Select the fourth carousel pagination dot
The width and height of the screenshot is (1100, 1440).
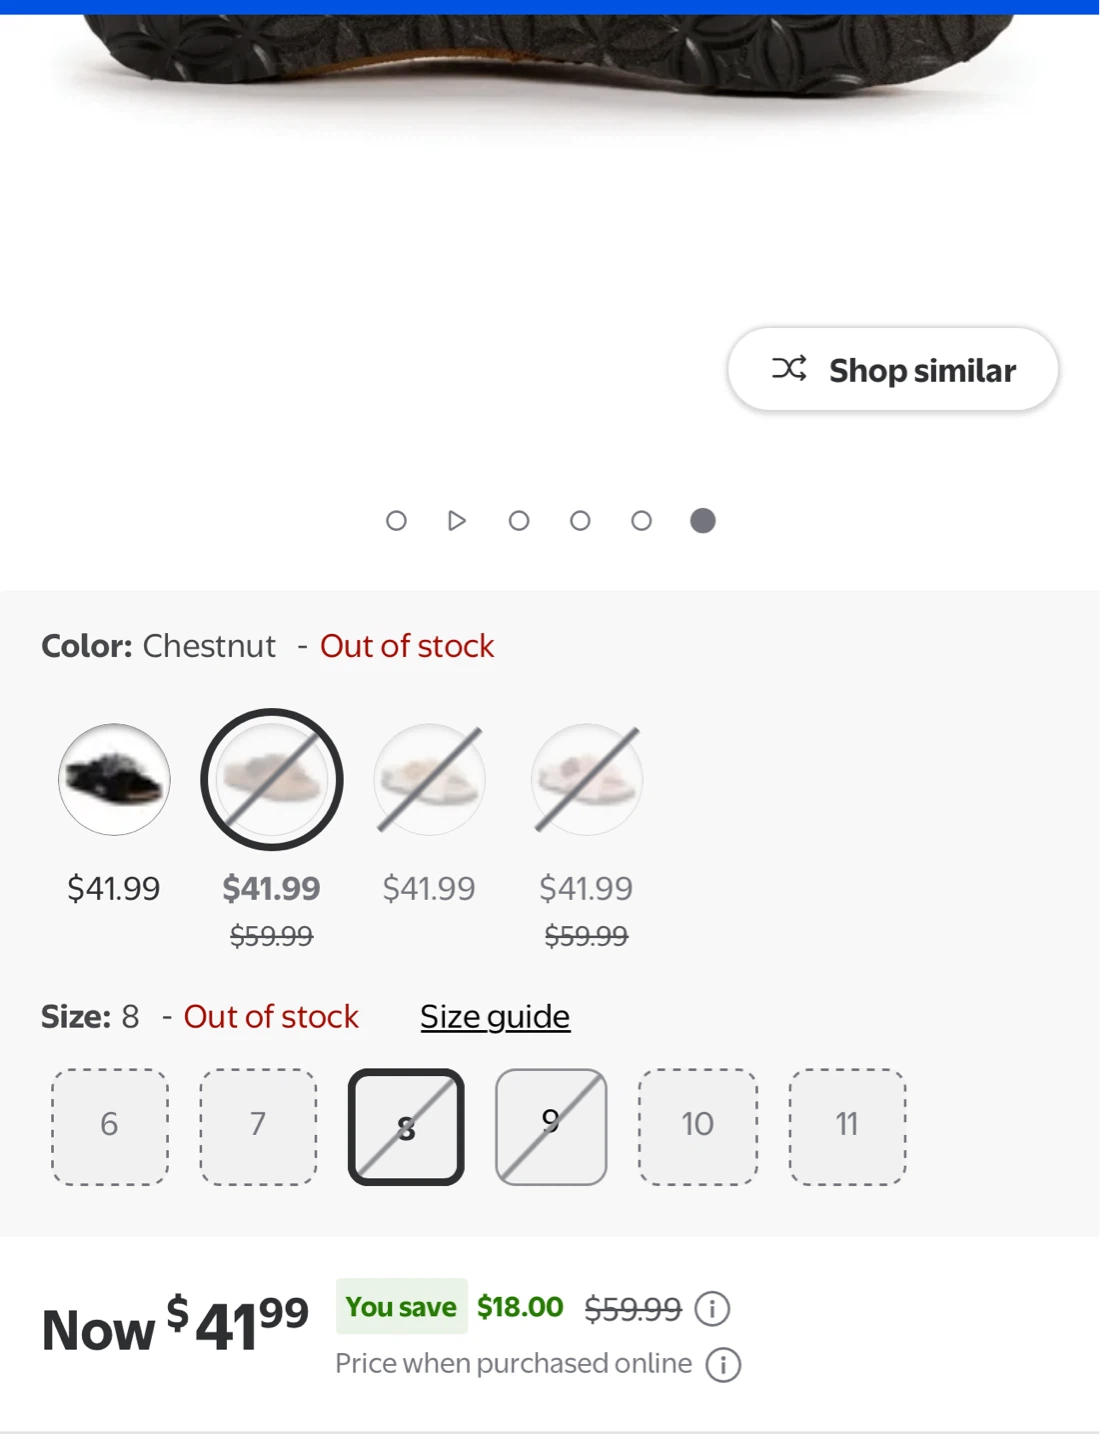580,521
